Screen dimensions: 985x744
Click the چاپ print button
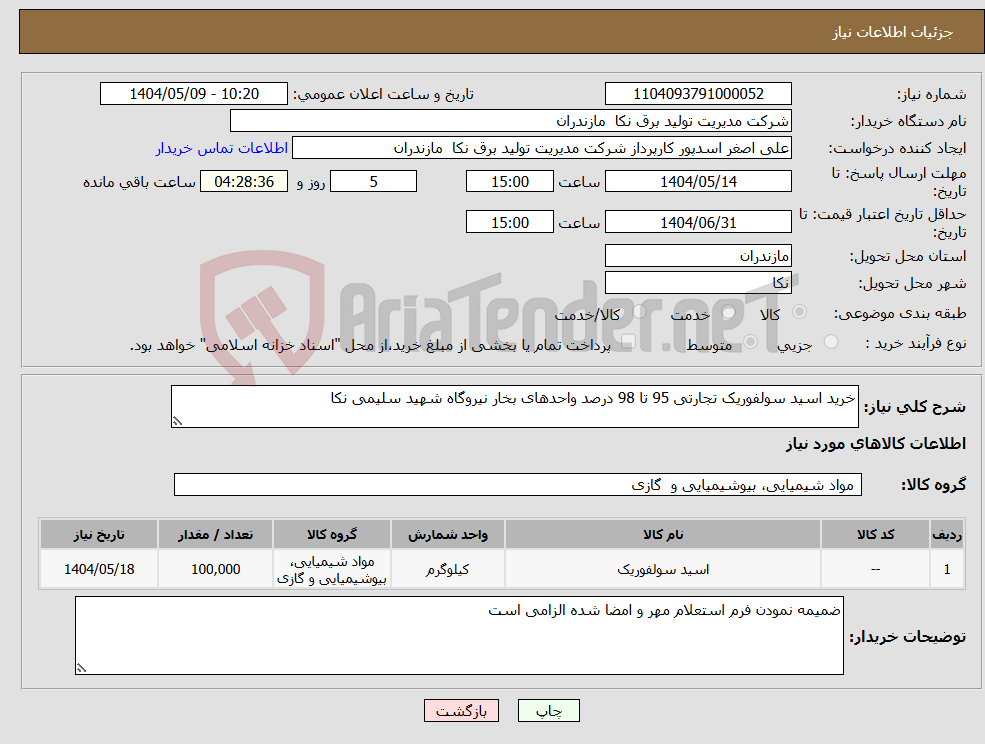[548, 711]
